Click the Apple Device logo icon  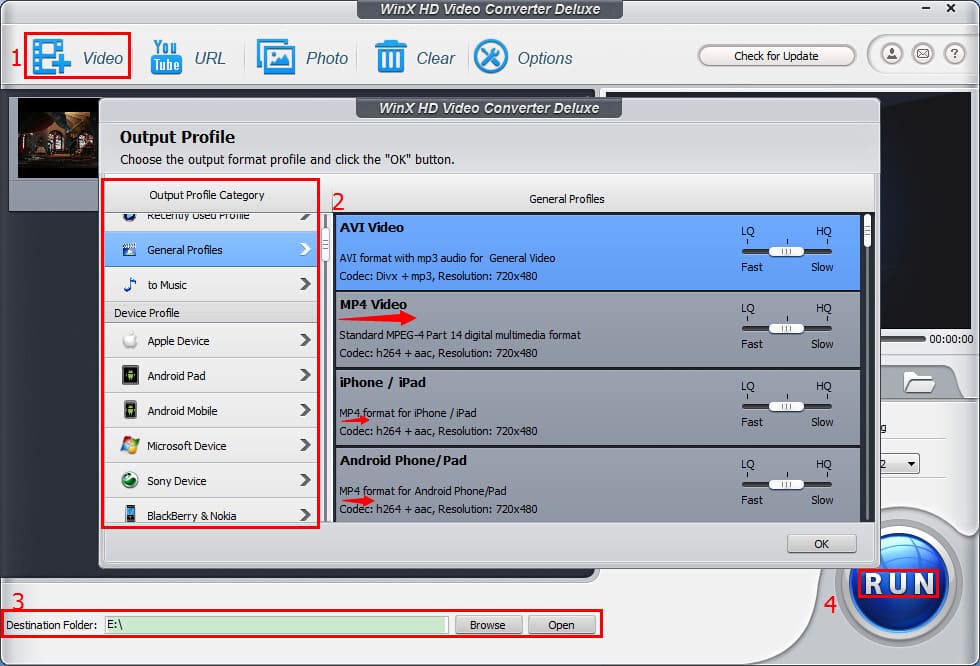tap(130, 340)
